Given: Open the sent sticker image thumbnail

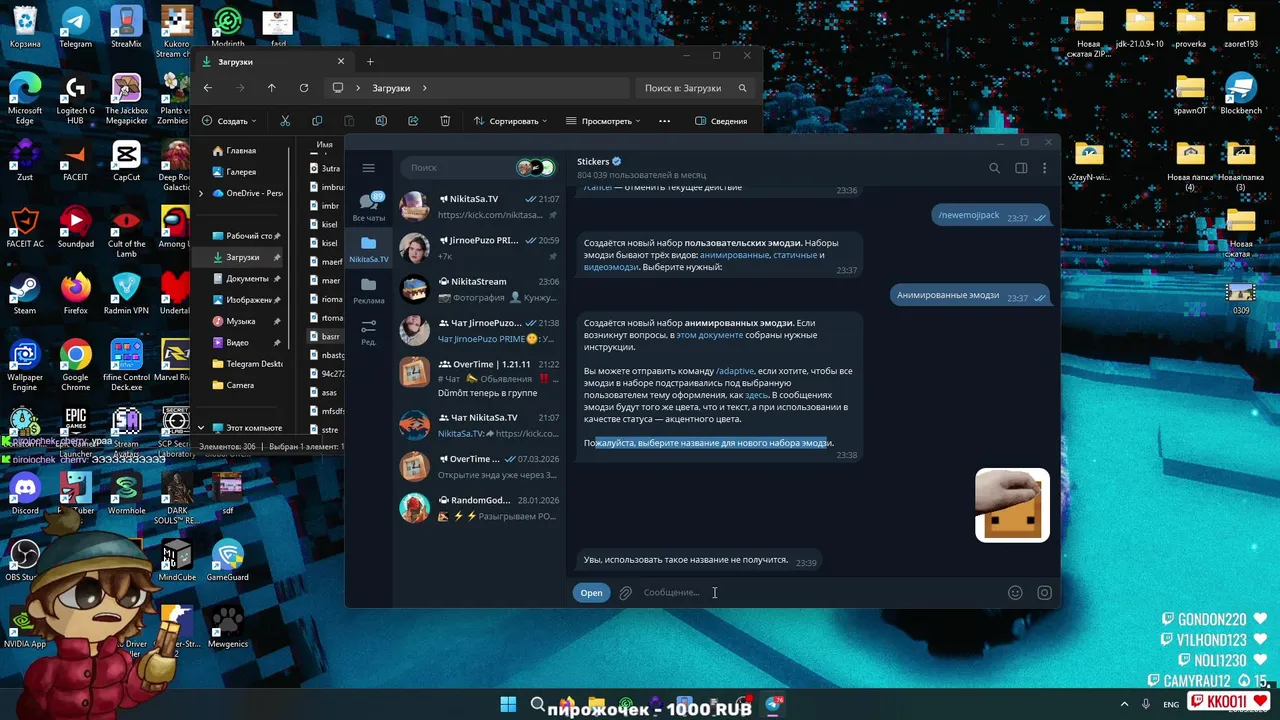Looking at the screenshot, I should pyautogui.click(x=1012, y=505).
